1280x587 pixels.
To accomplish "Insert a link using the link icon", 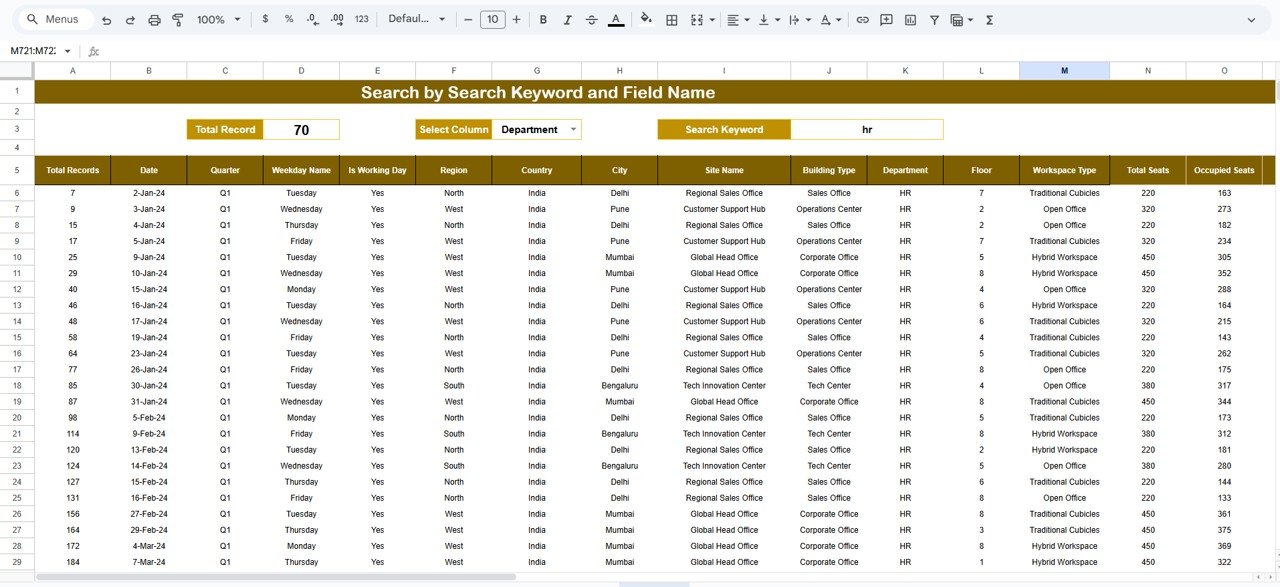I will click(864, 19).
